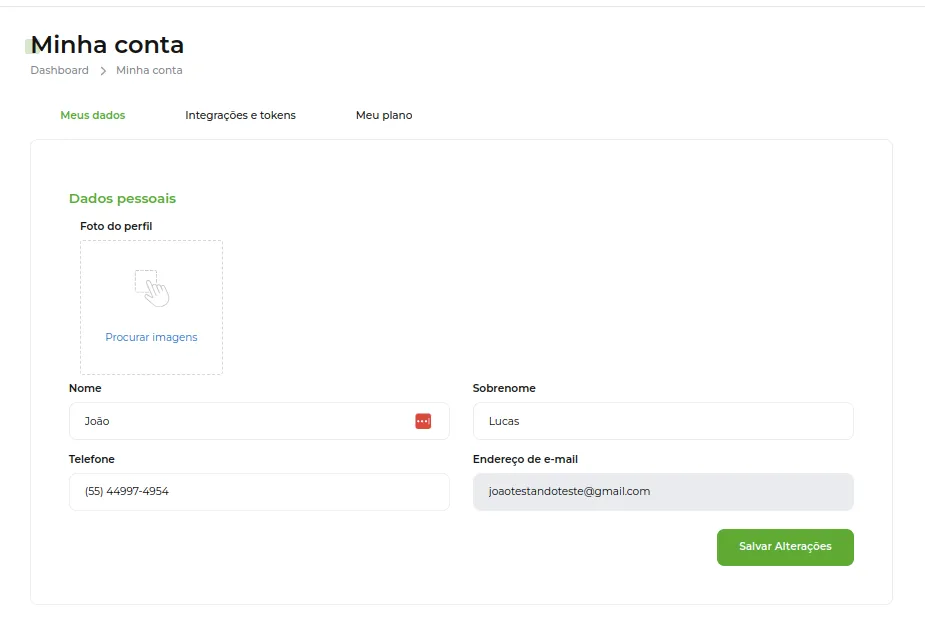Click the Foto do perfil label
Image resolution: width=925 pixels, height=619 pixels.
point(116,226)
